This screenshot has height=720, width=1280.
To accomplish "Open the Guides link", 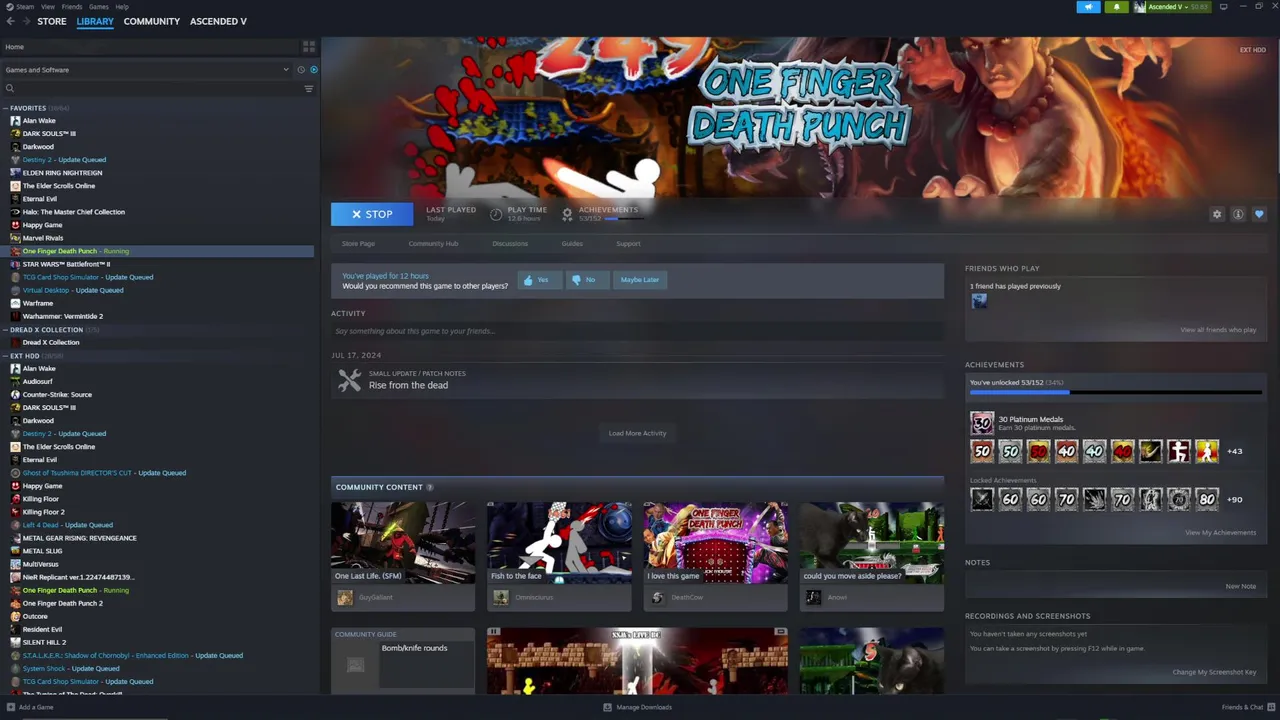I will point(572,244).
